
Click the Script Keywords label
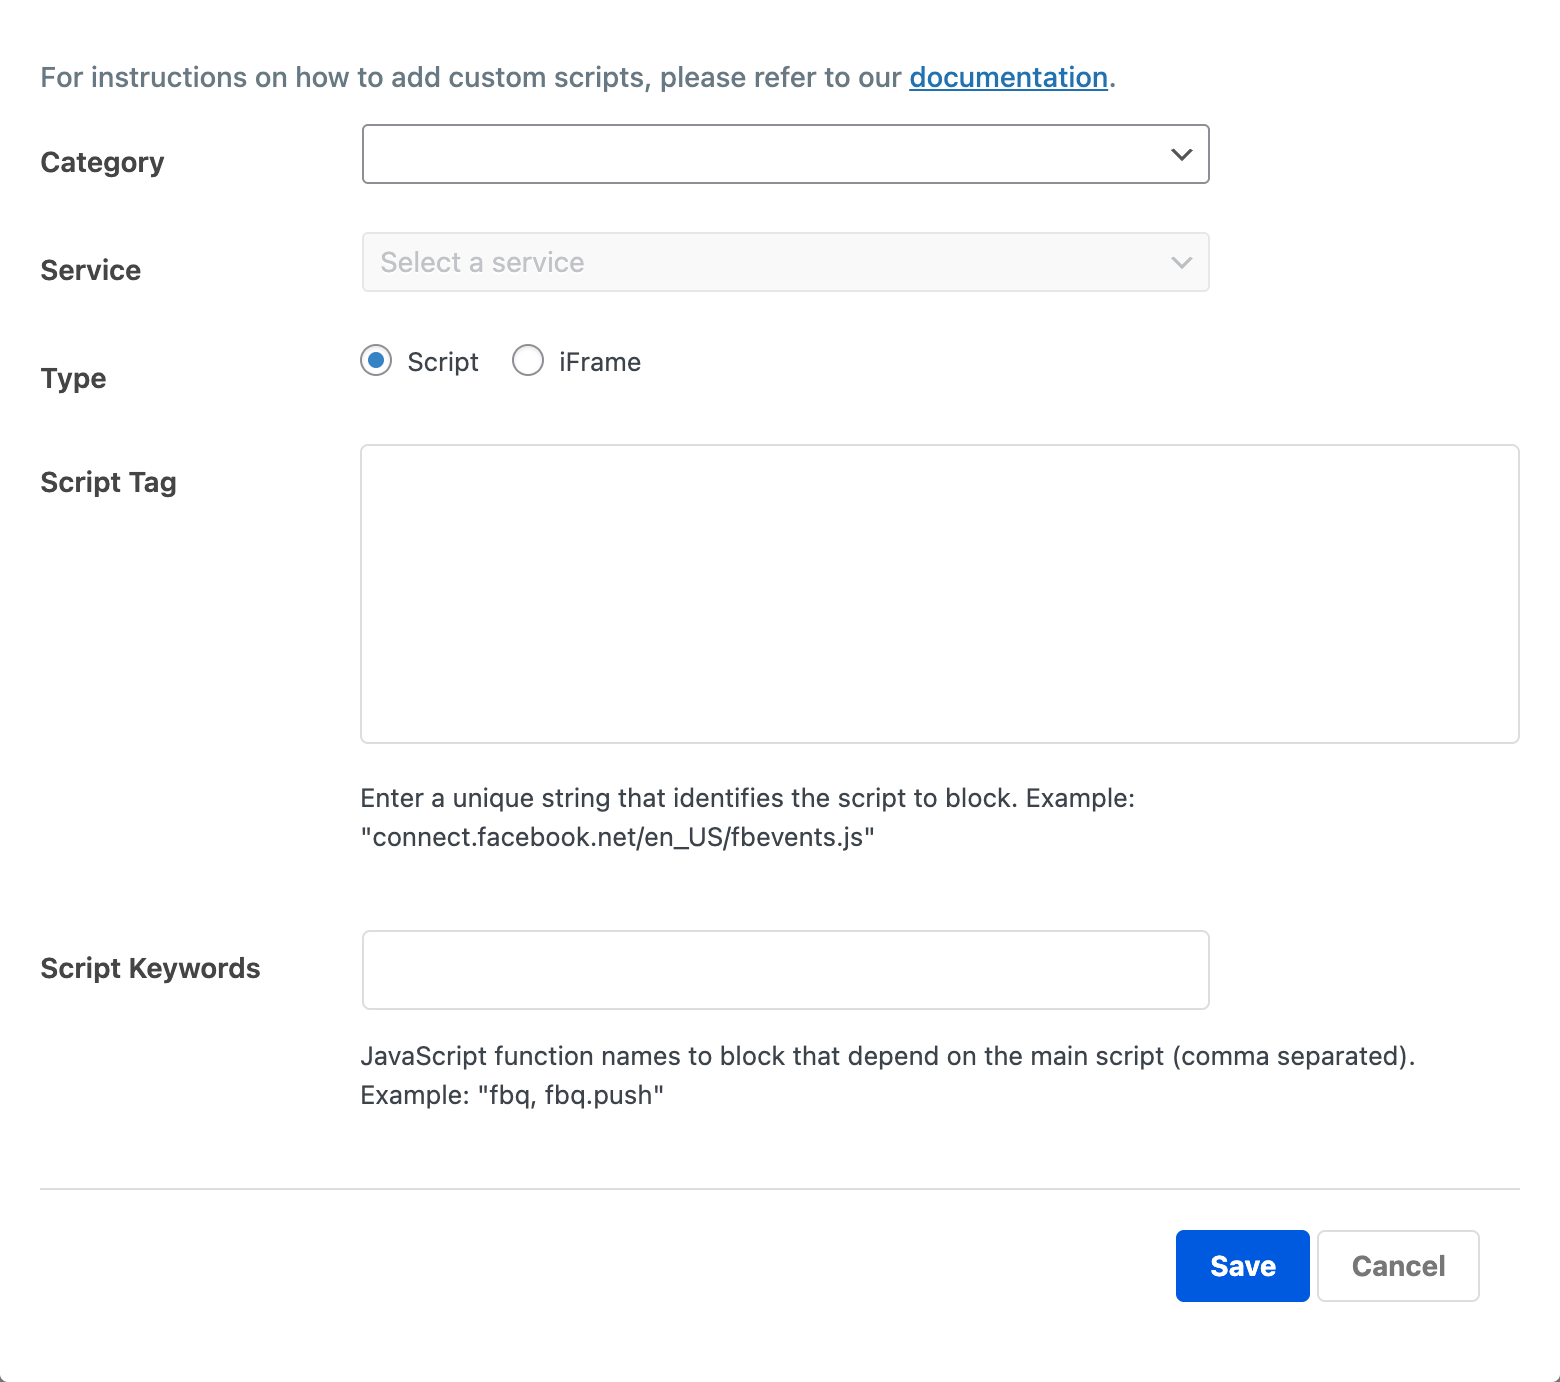pyautogui.click(x=150, y=967)
